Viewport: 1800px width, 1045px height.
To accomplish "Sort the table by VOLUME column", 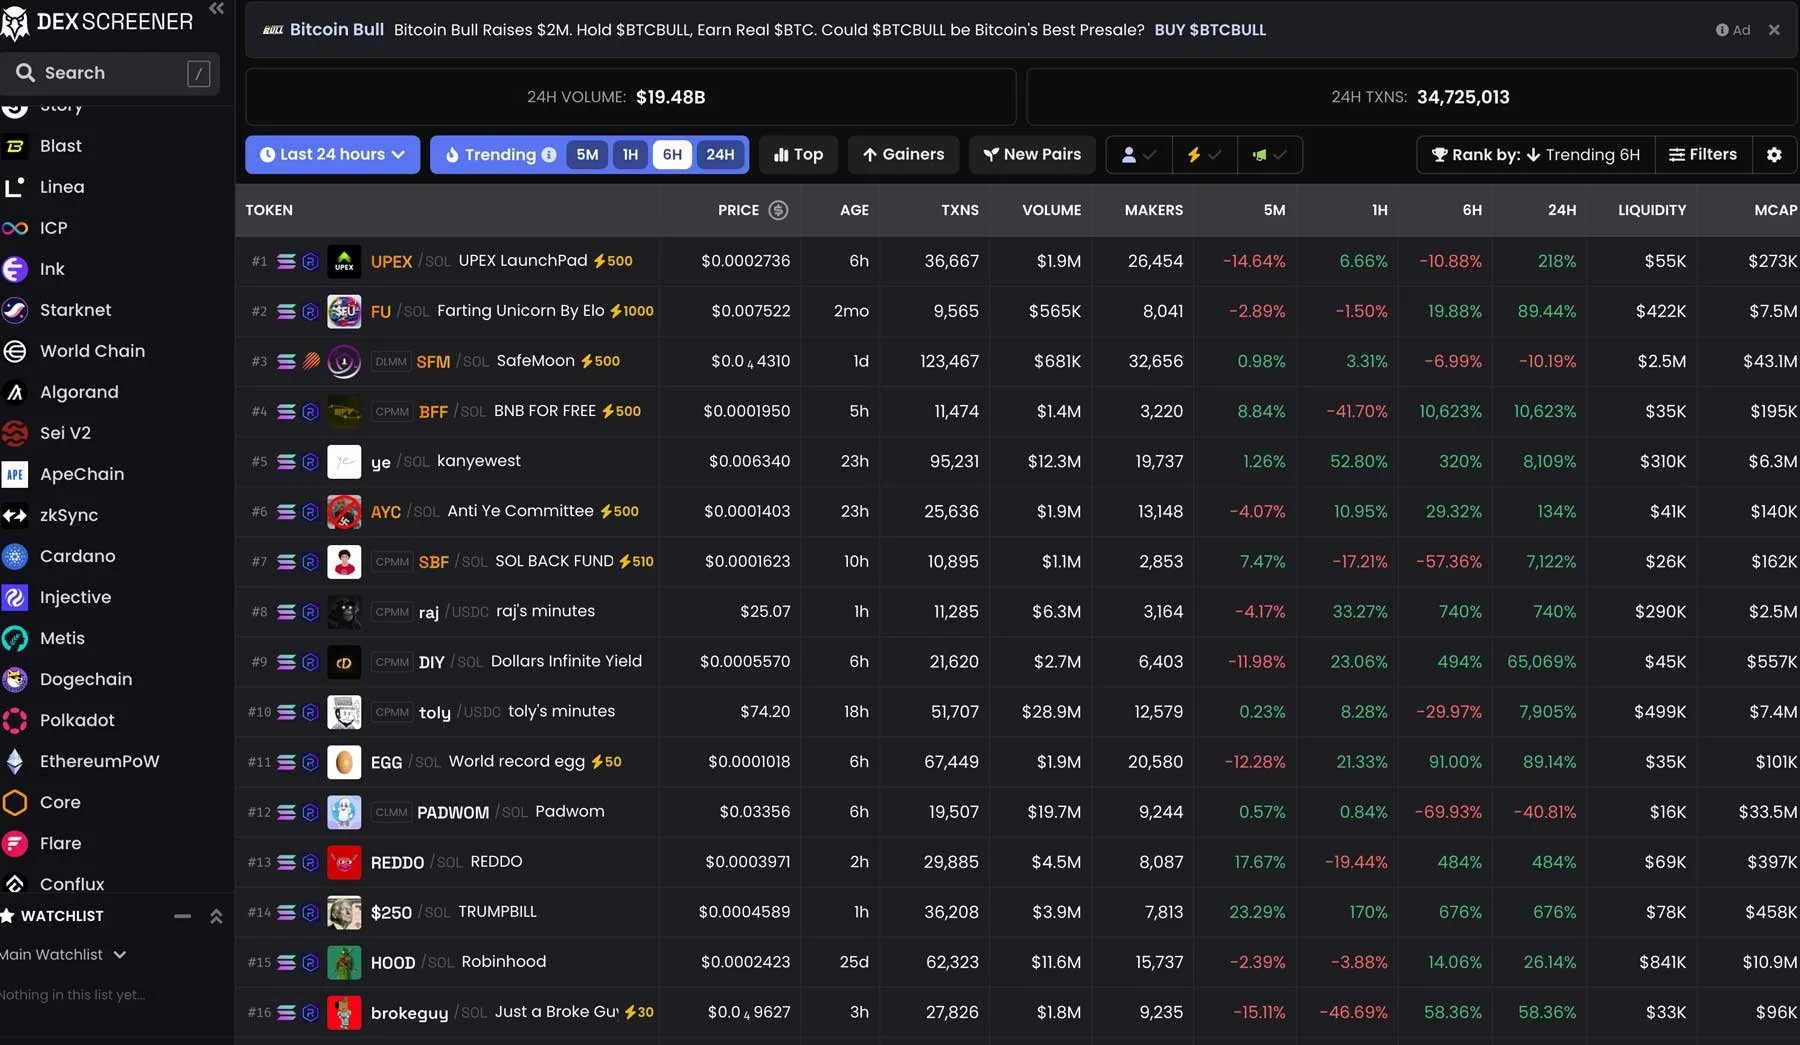I will pyautogui.click(x=1051, y=210).
